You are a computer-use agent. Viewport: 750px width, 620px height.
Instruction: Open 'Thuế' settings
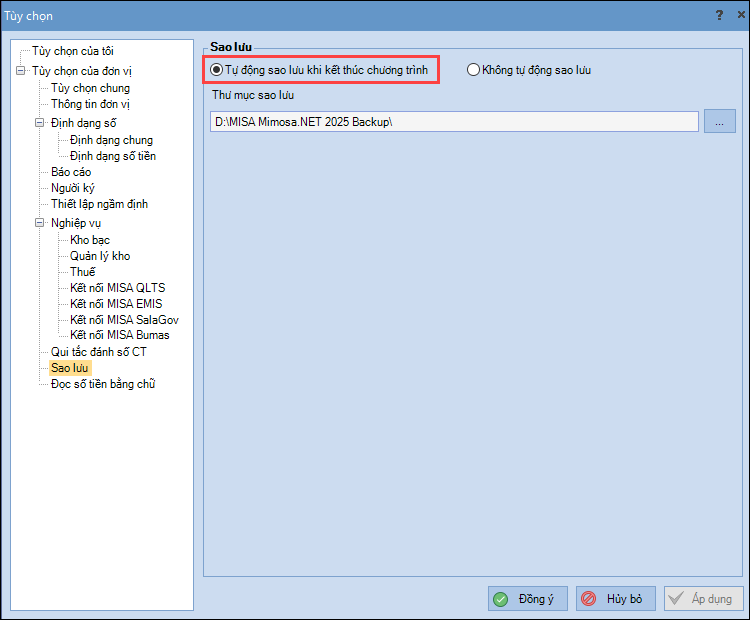[x=83, y=272]
